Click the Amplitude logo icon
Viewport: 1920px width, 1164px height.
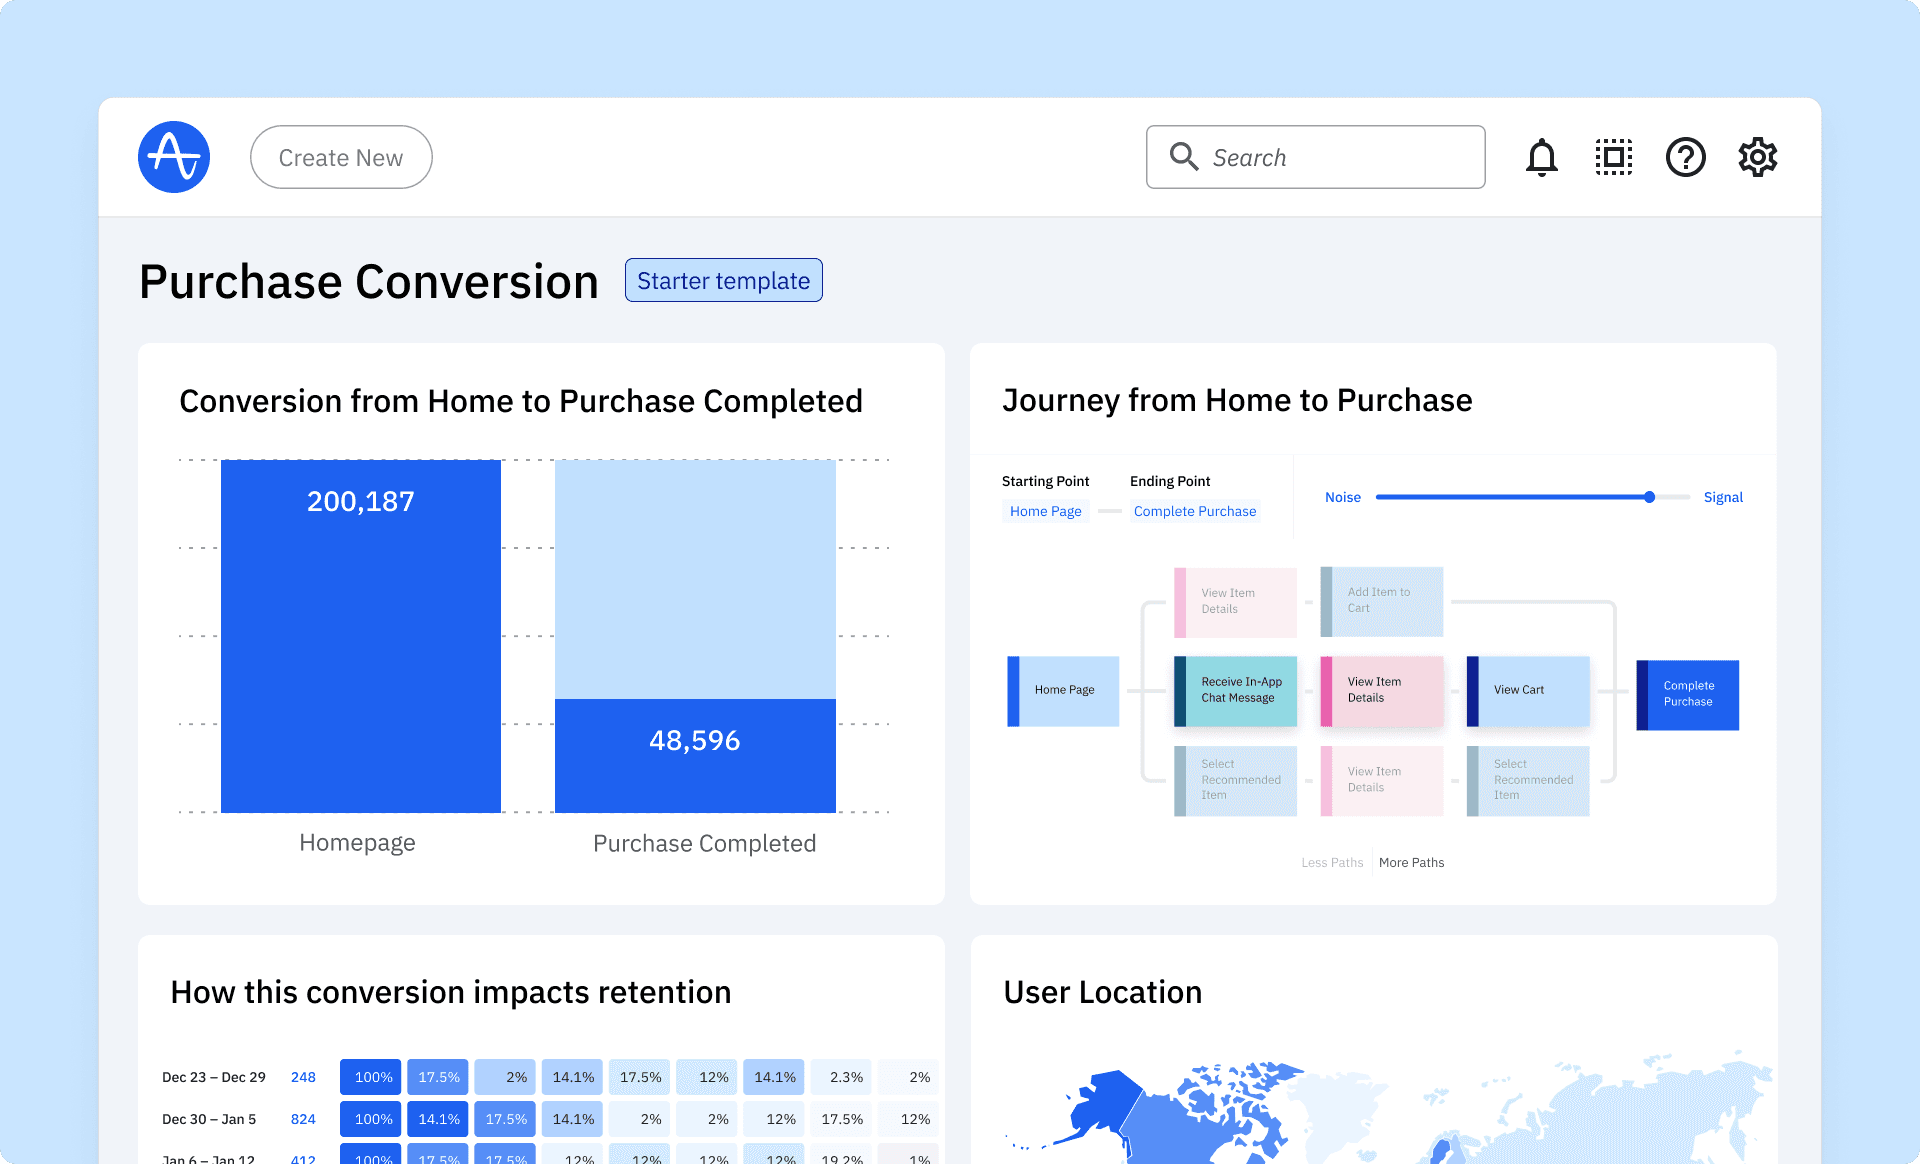click(174, 157)
